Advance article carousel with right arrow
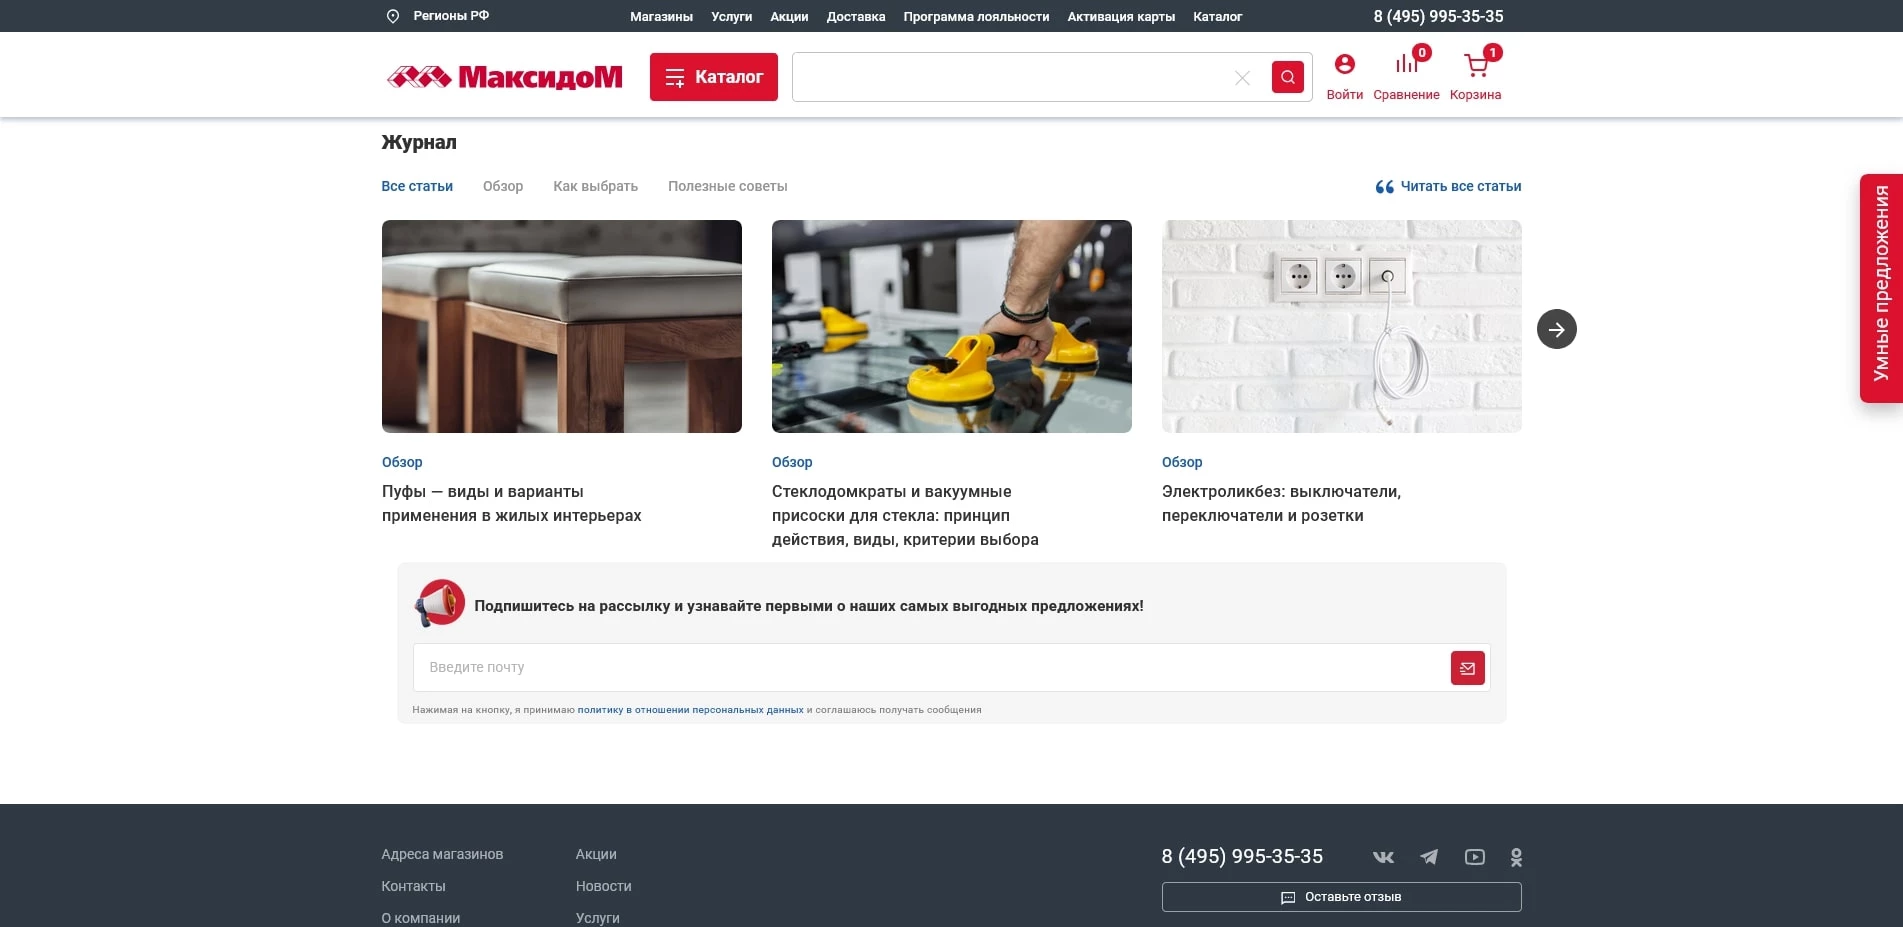Image resolution: width=1903 pixels, height=927 pixels. (1556, 329)
